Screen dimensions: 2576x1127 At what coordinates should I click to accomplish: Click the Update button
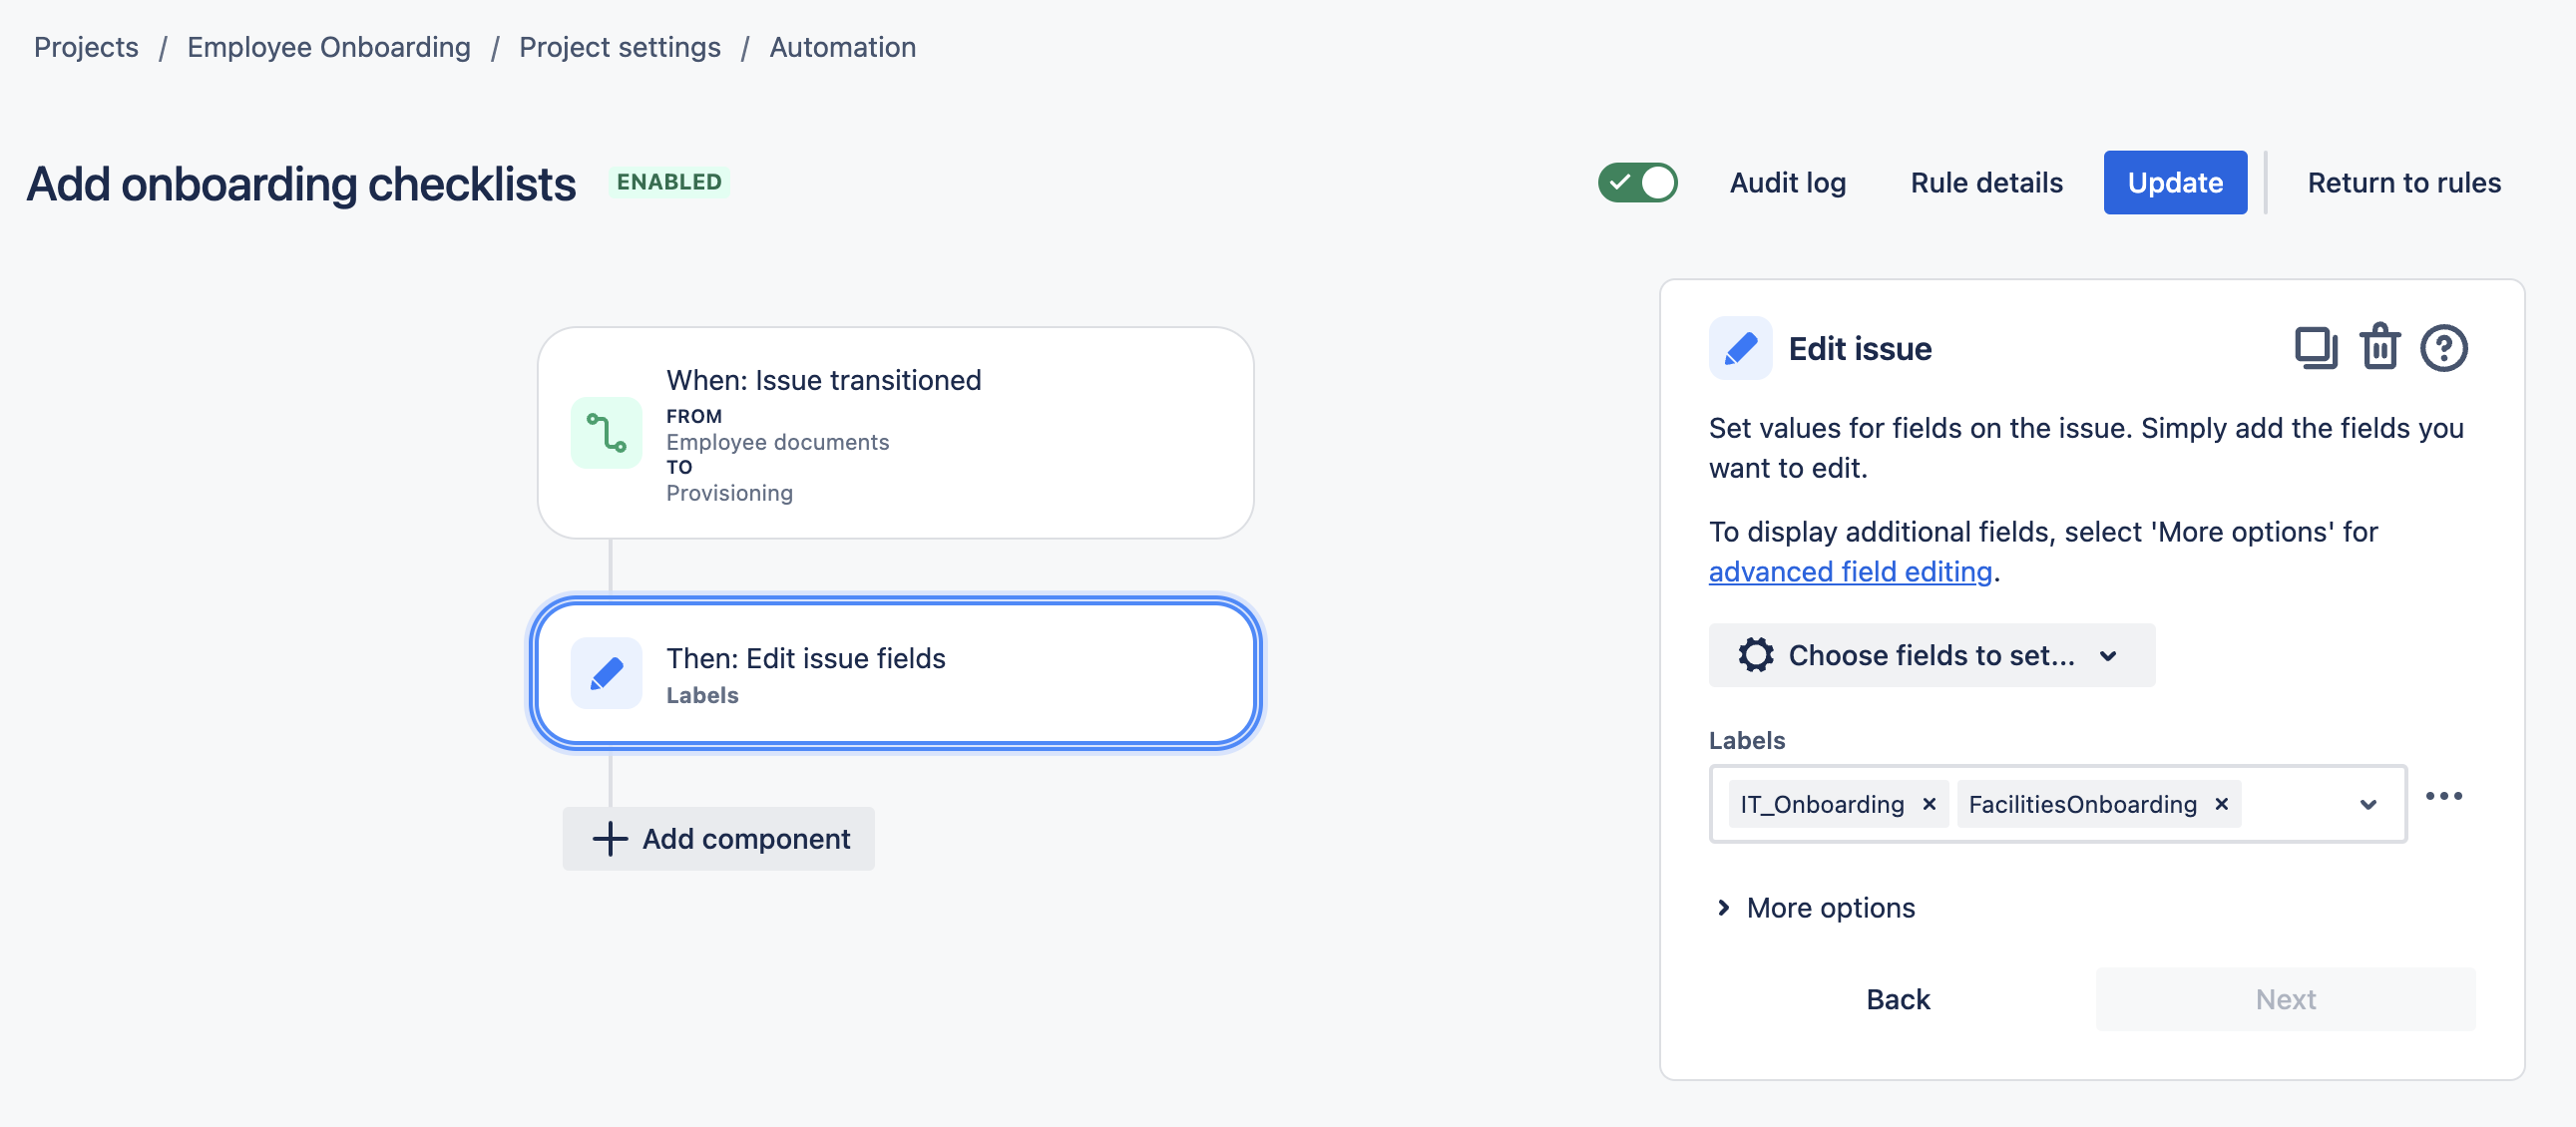point(2174,183)
